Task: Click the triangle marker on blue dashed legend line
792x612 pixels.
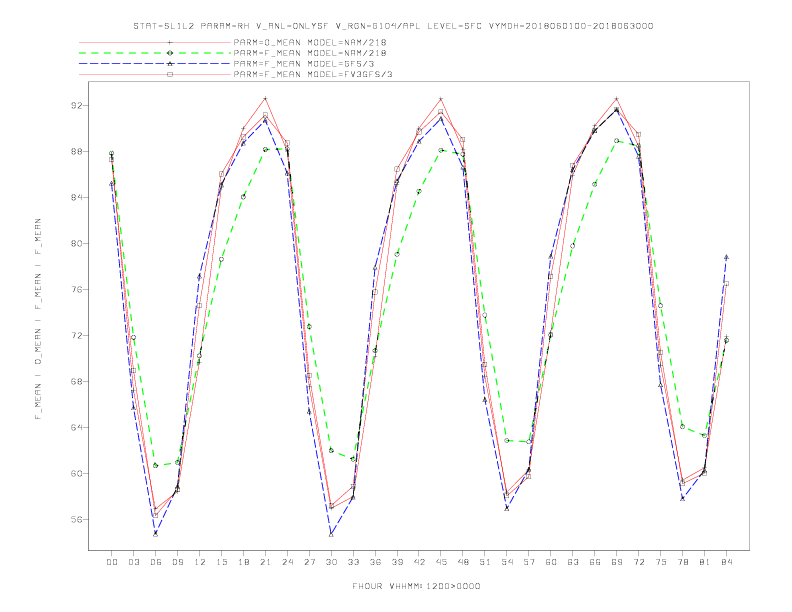Action: click(170, 64)
